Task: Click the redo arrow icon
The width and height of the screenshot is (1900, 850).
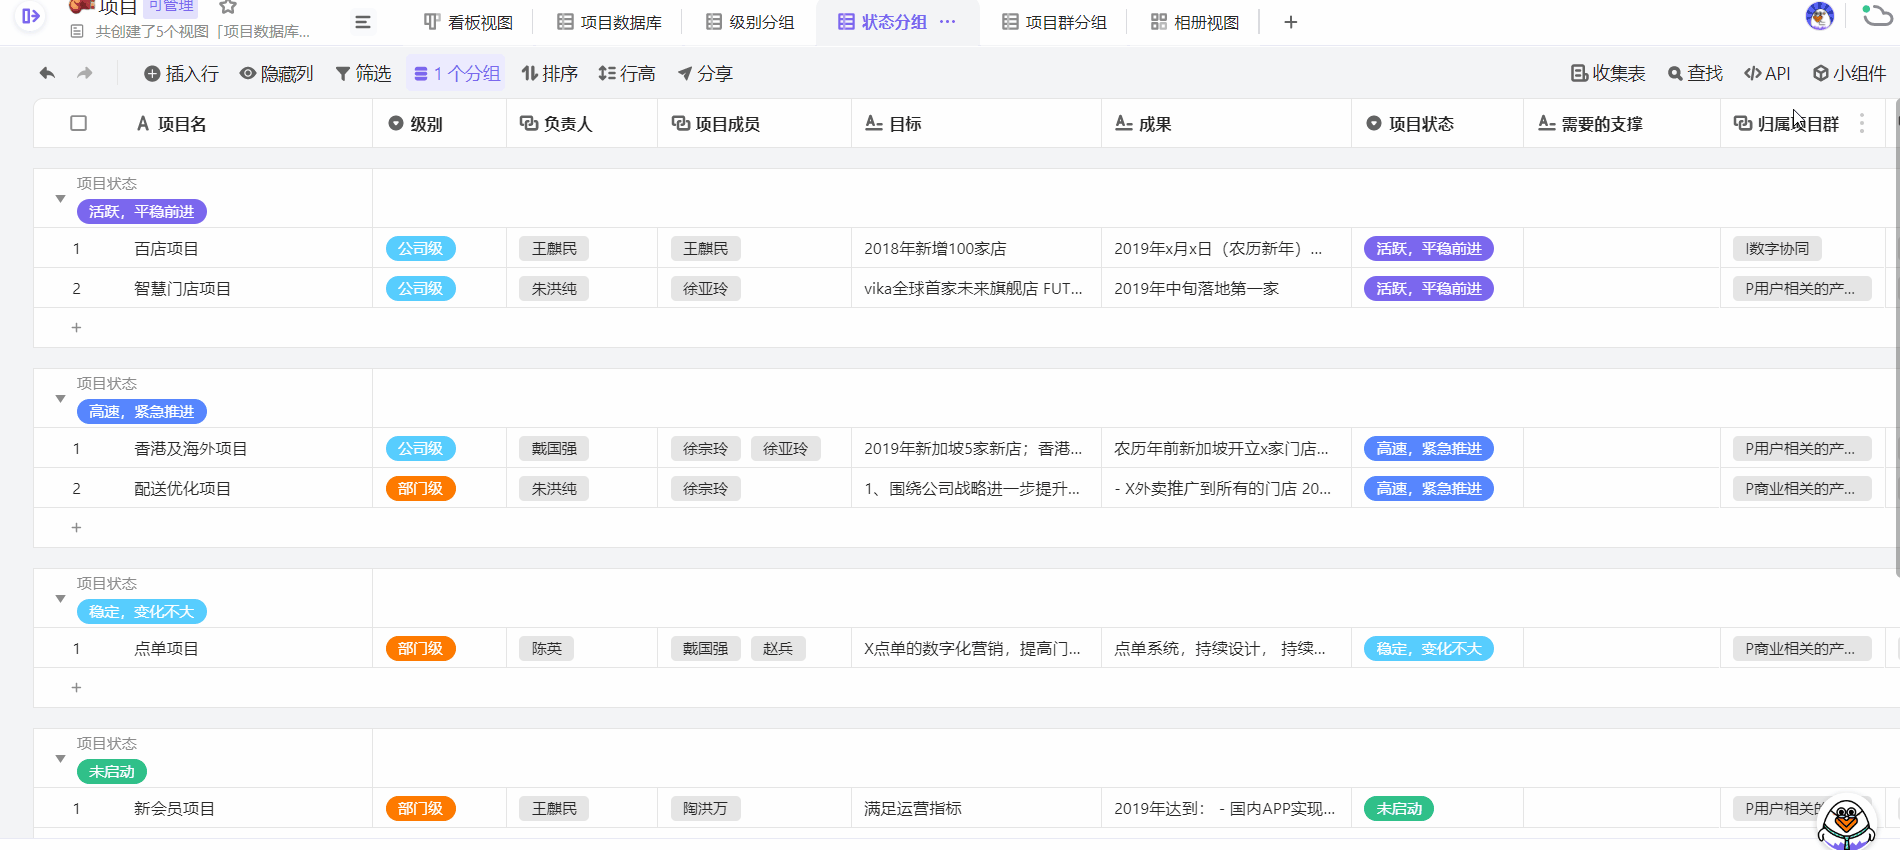Action: (x=85, y=73)
